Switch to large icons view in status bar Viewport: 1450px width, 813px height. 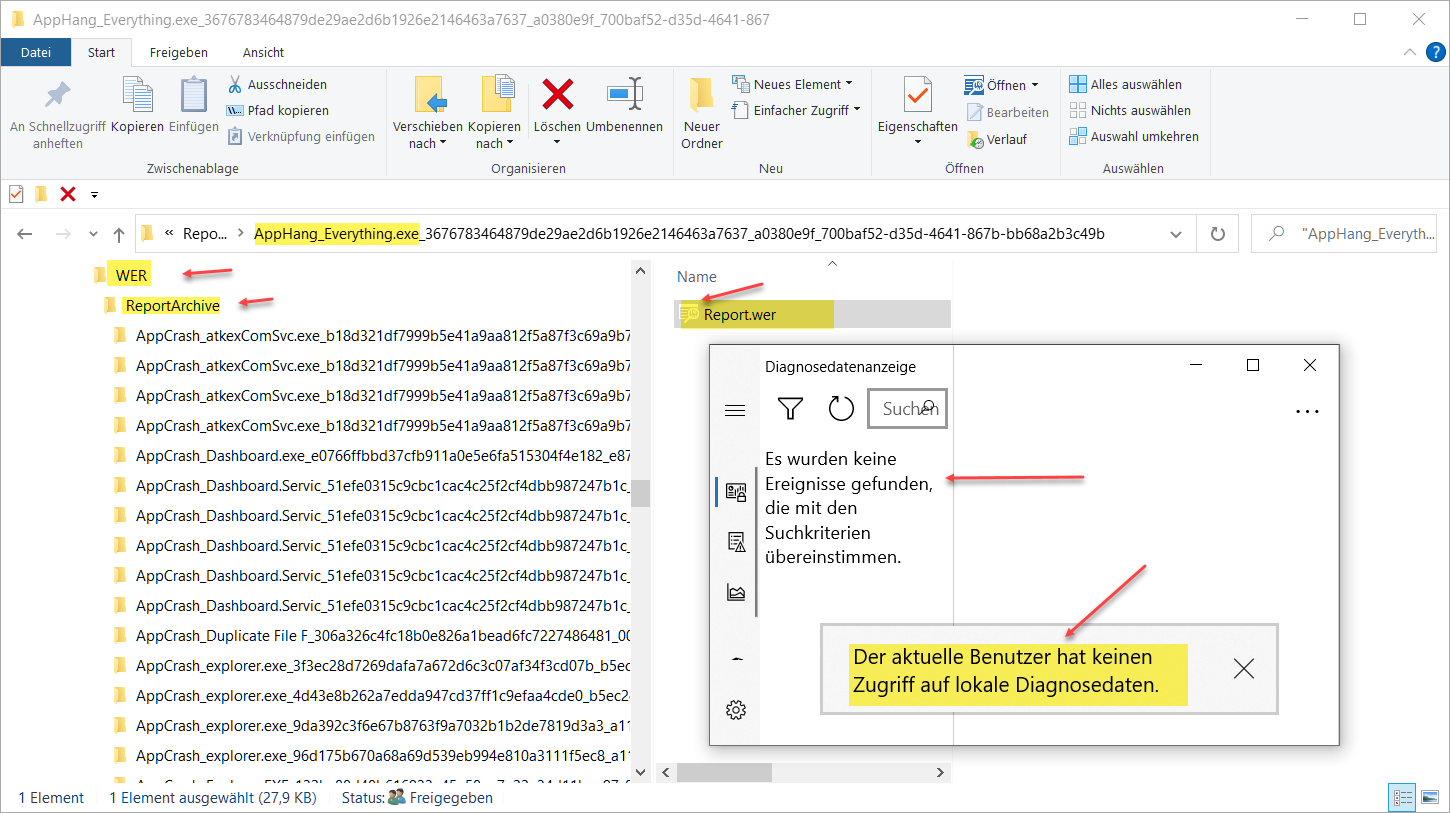pos(1430,798)
